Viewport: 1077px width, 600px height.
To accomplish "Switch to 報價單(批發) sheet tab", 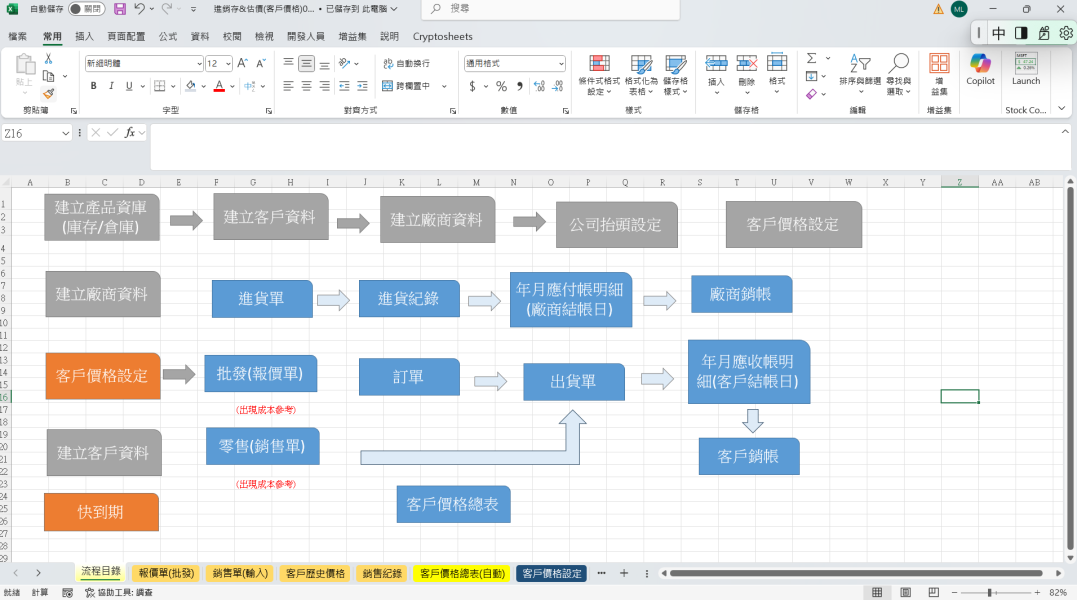I will pyautogui.click(x=166, y=573).
